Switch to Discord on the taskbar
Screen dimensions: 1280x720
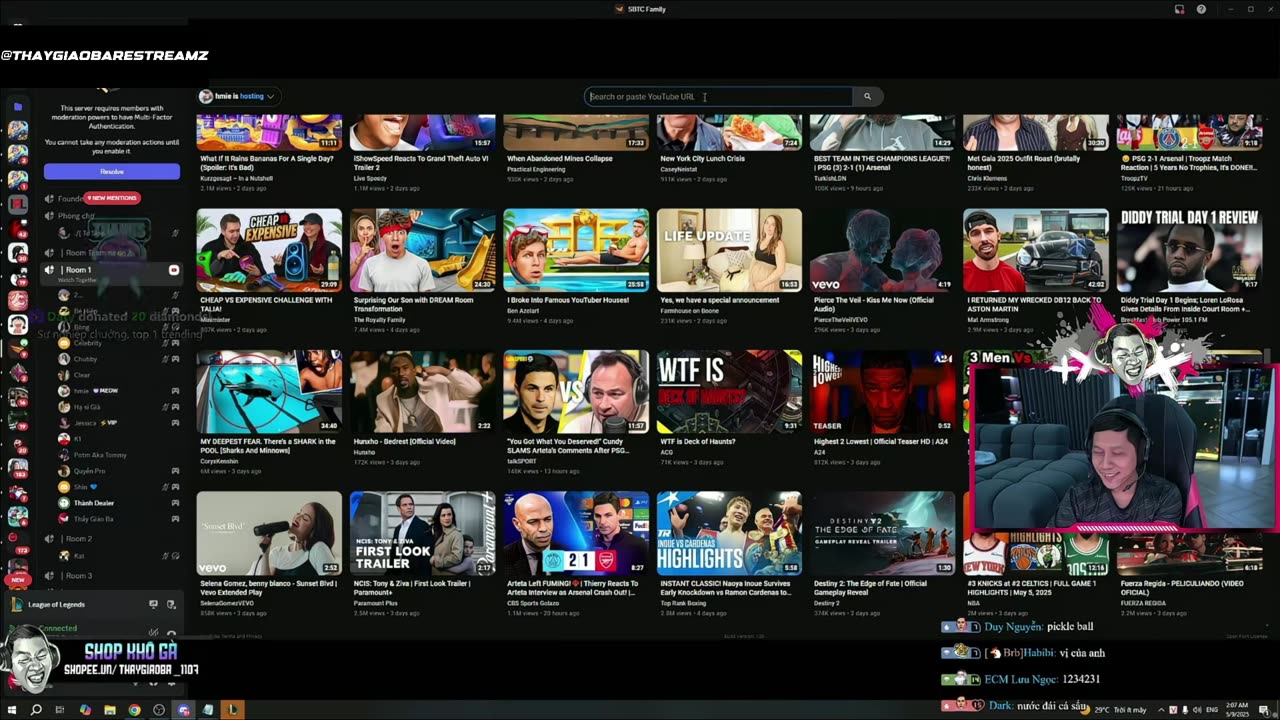tap(184, 710)
